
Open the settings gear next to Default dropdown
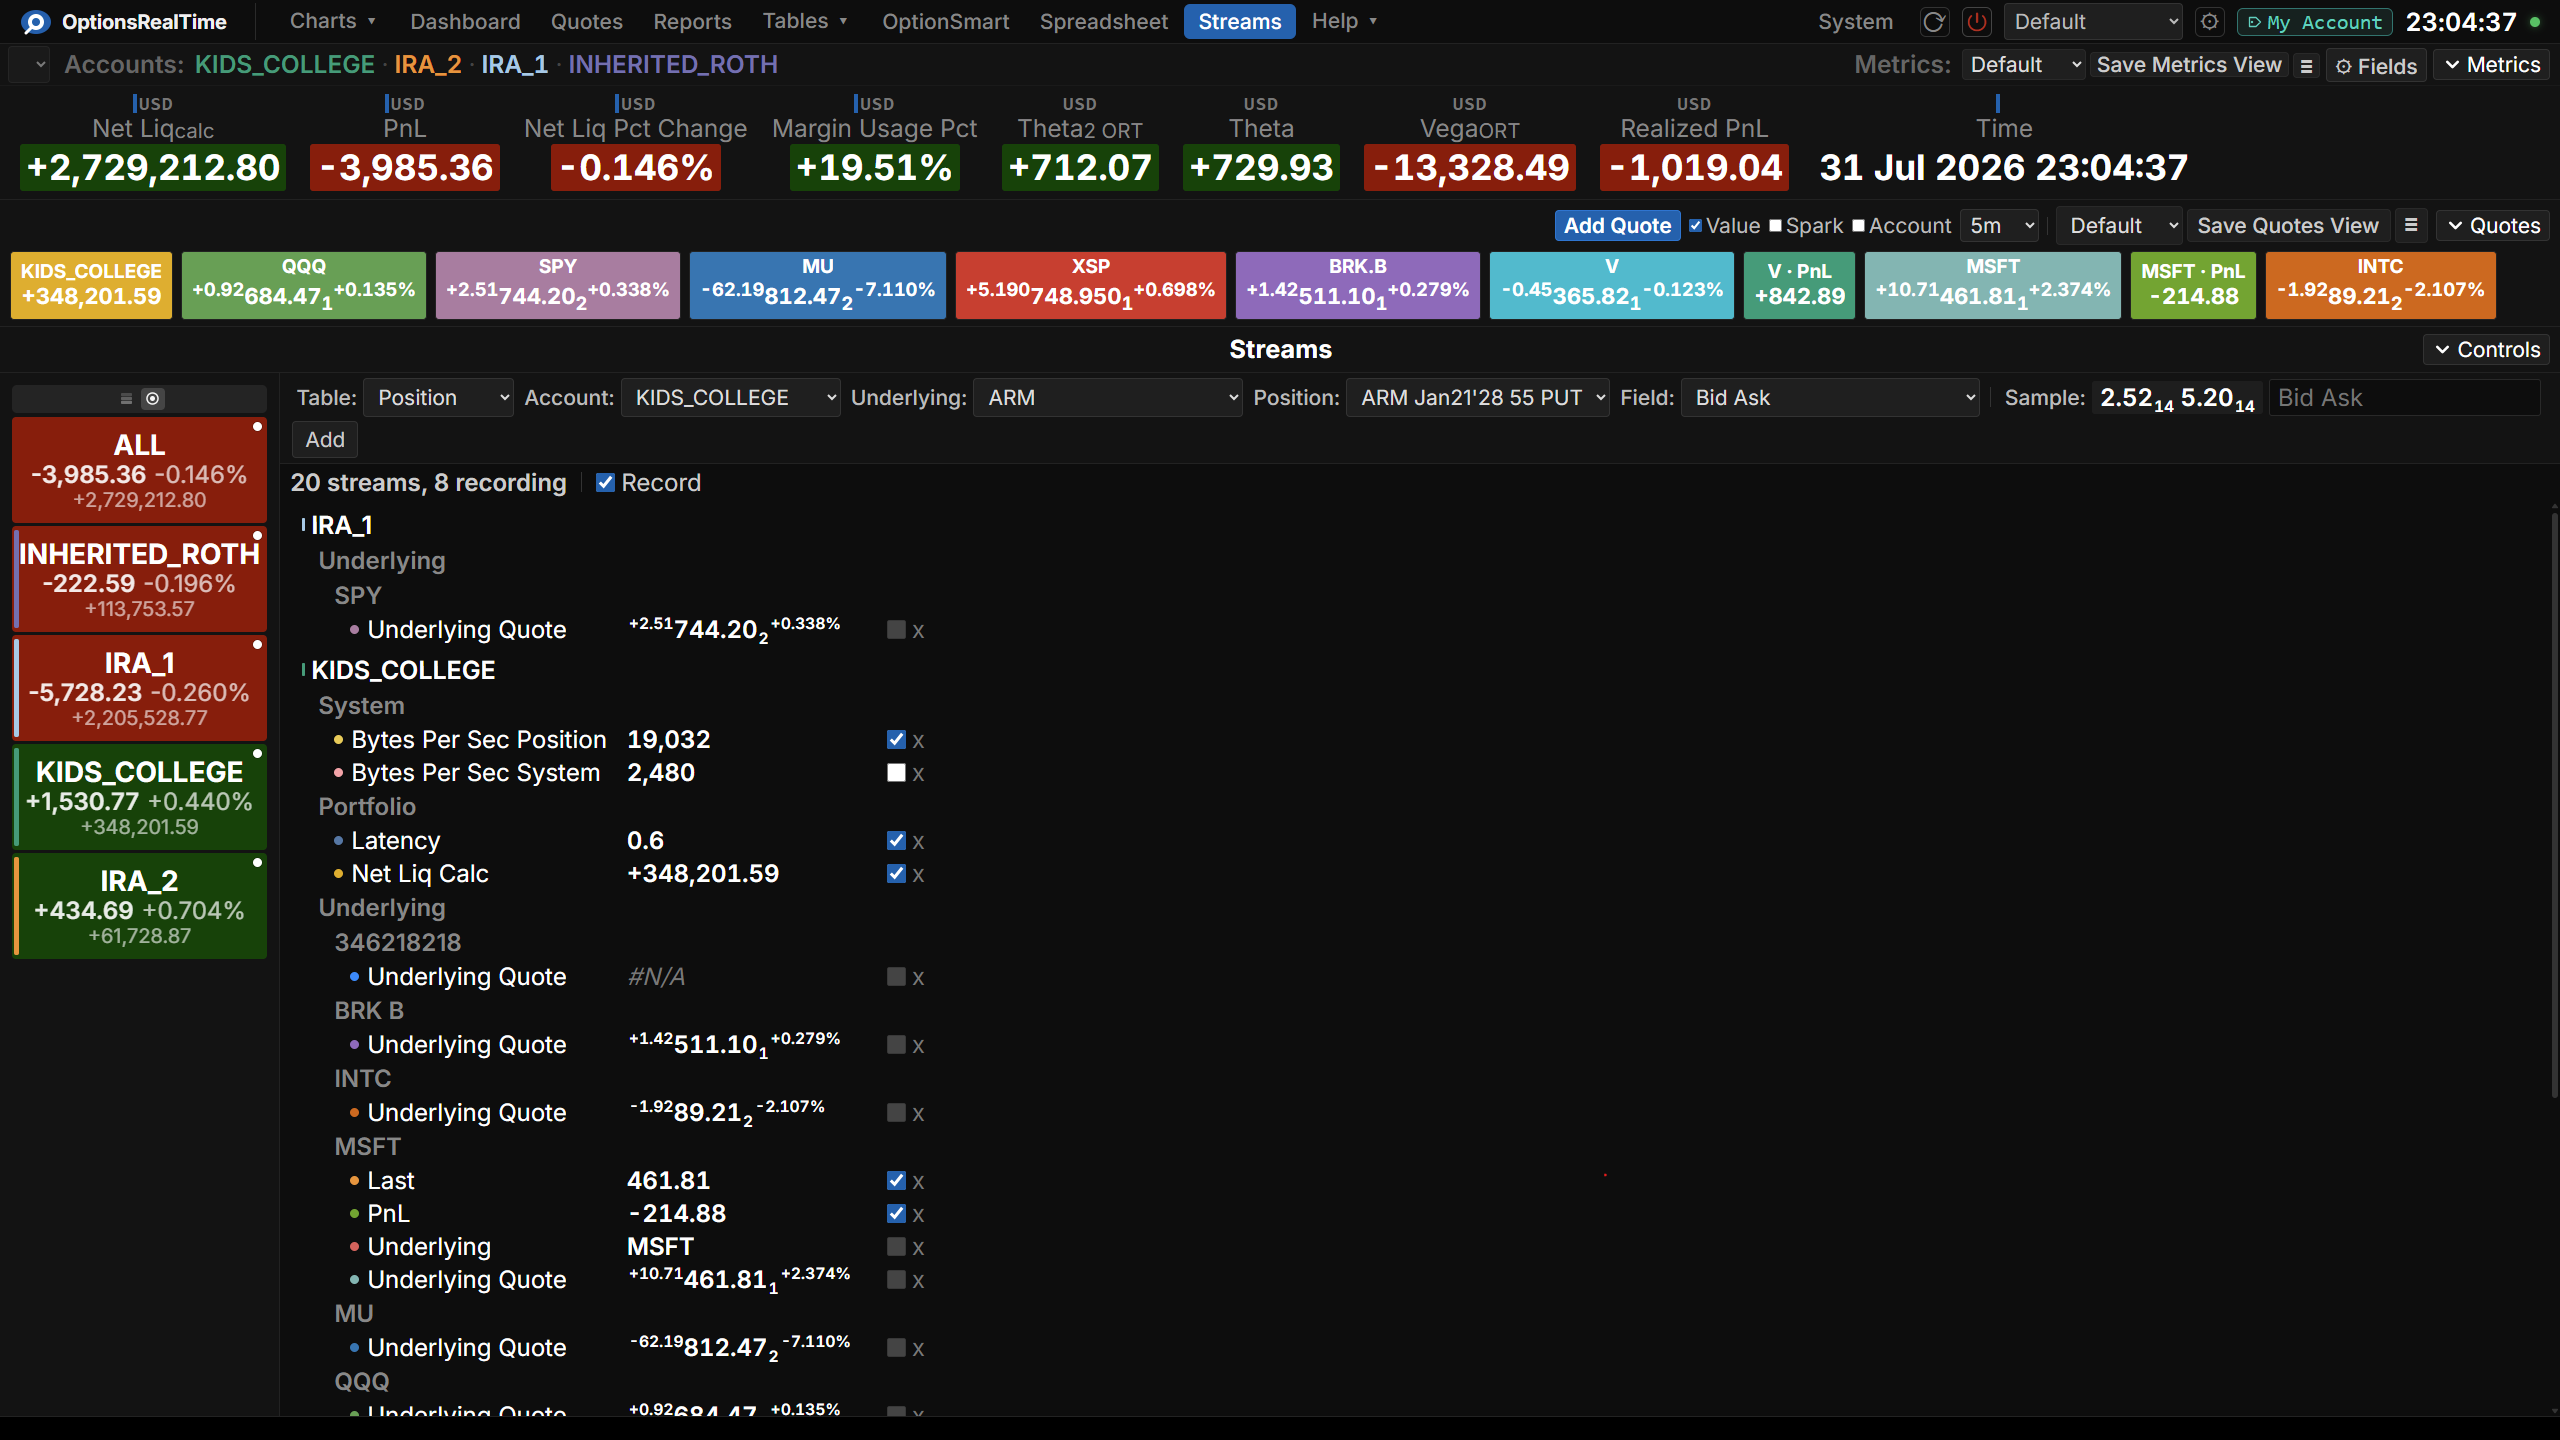(2210, 22)
